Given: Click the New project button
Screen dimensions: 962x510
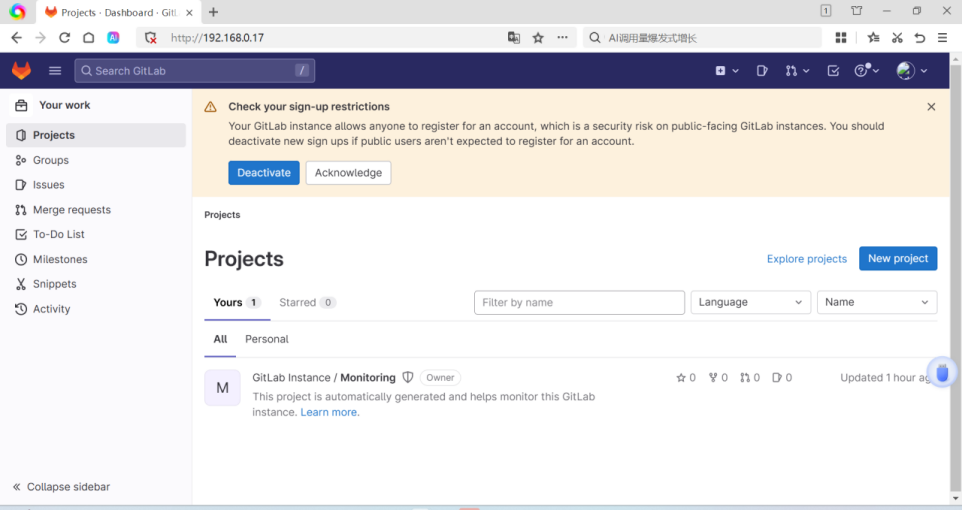Looking at the screenshot, I should (898, 258).
